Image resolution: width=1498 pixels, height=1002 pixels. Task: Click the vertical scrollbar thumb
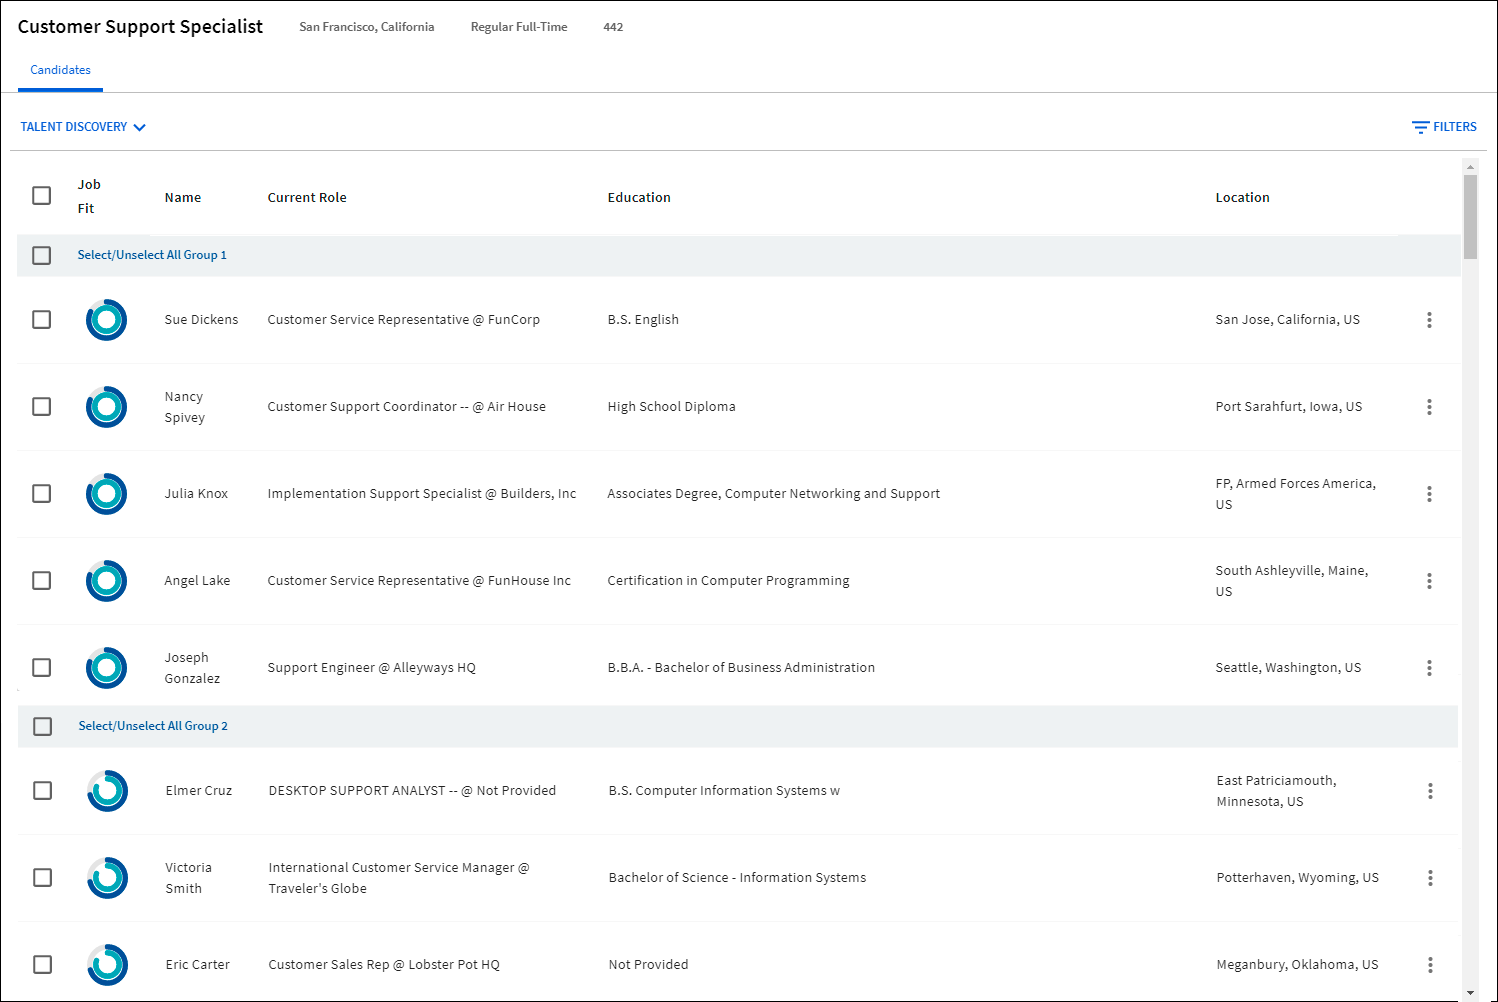(x=1470, y=217)
